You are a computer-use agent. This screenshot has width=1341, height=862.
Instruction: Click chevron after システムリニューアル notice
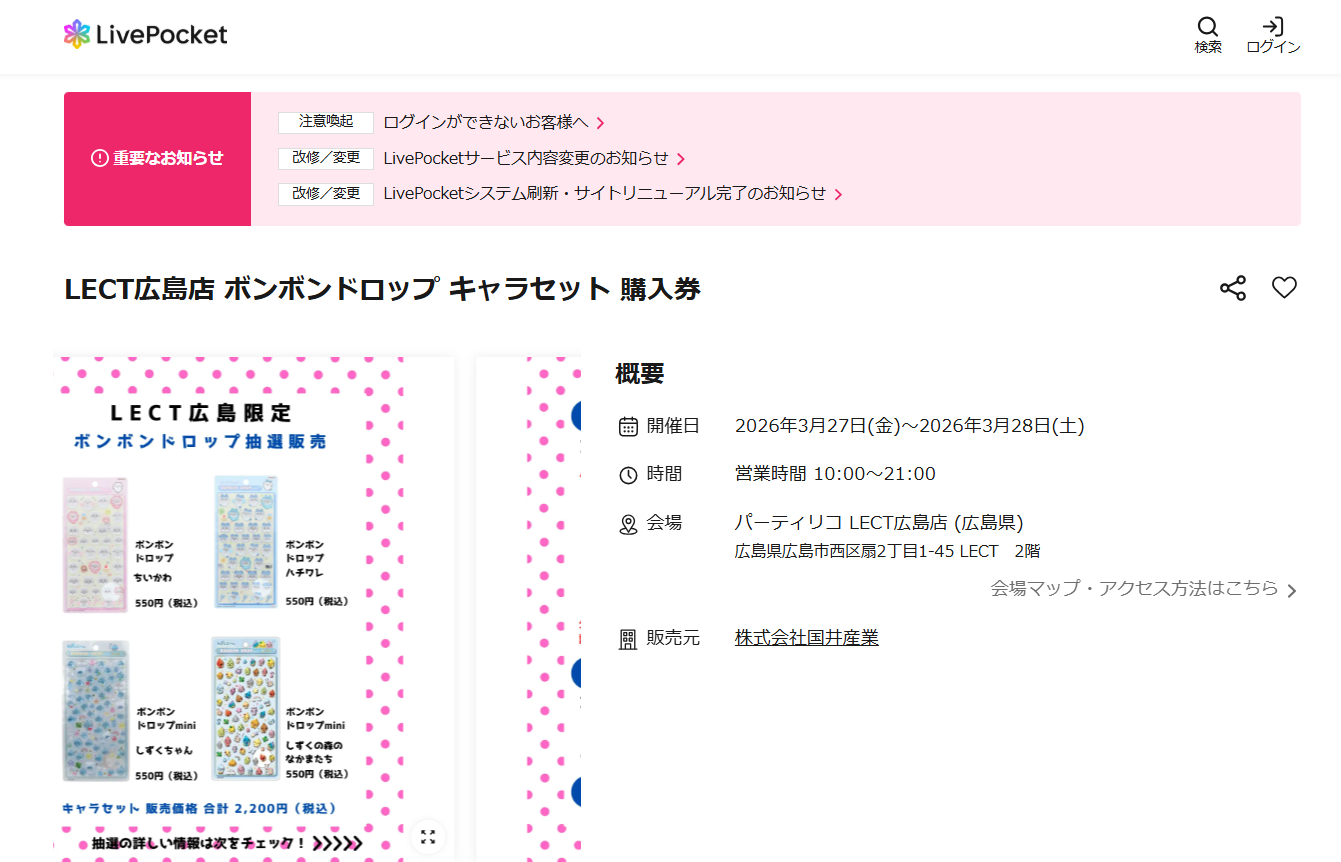tap(840, 194)
